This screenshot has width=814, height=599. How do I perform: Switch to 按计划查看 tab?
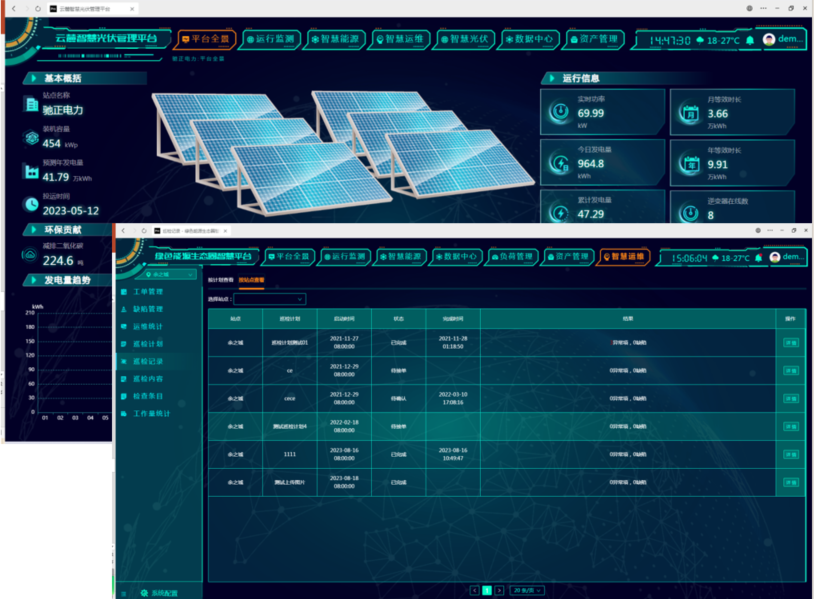(220, 280)
